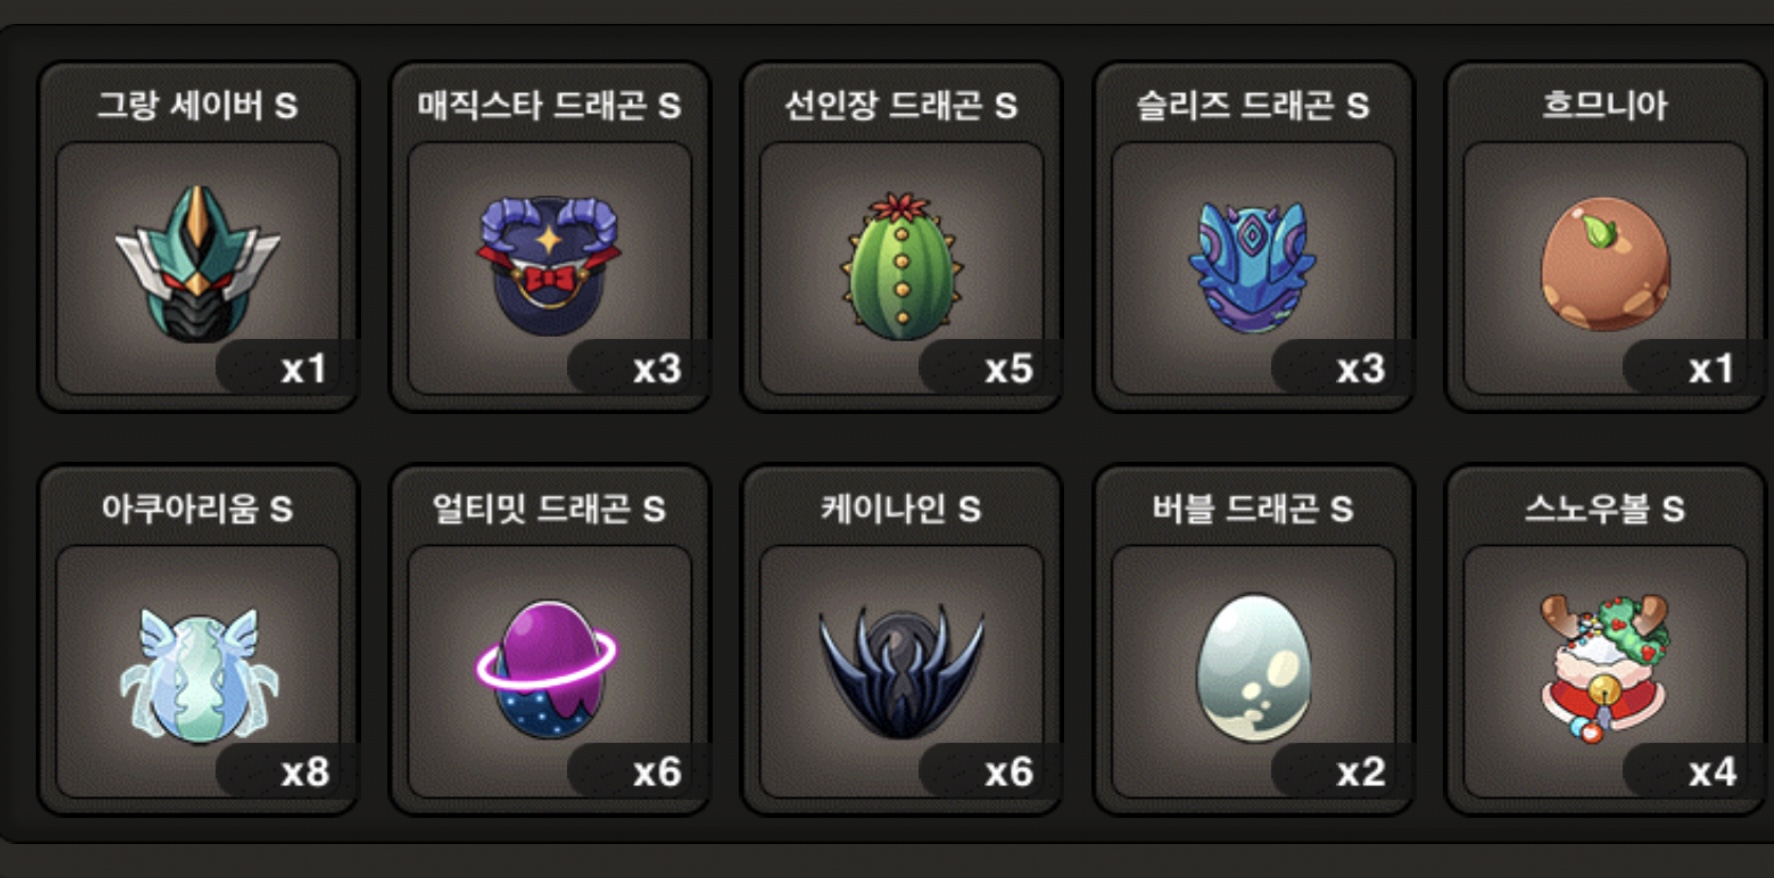
Task: Click the 스노우볼 S x4 count badge
Action: point(1693,772)
